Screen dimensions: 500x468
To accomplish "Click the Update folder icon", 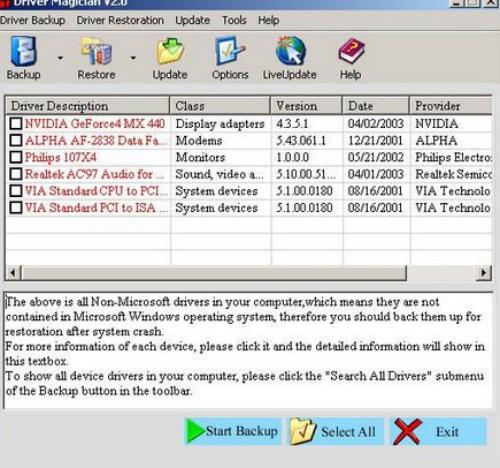I will [170, 51].
